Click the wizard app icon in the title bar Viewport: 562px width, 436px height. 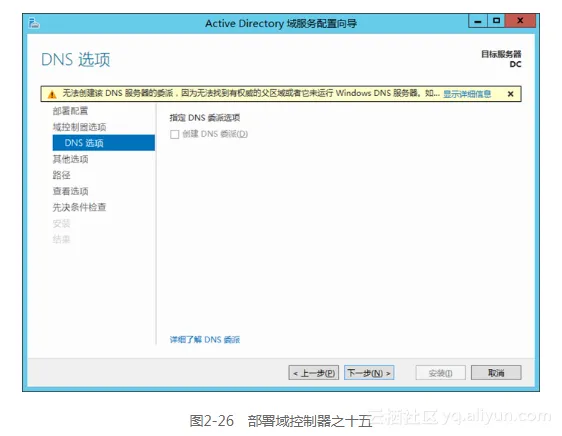[x=34, y=23]
